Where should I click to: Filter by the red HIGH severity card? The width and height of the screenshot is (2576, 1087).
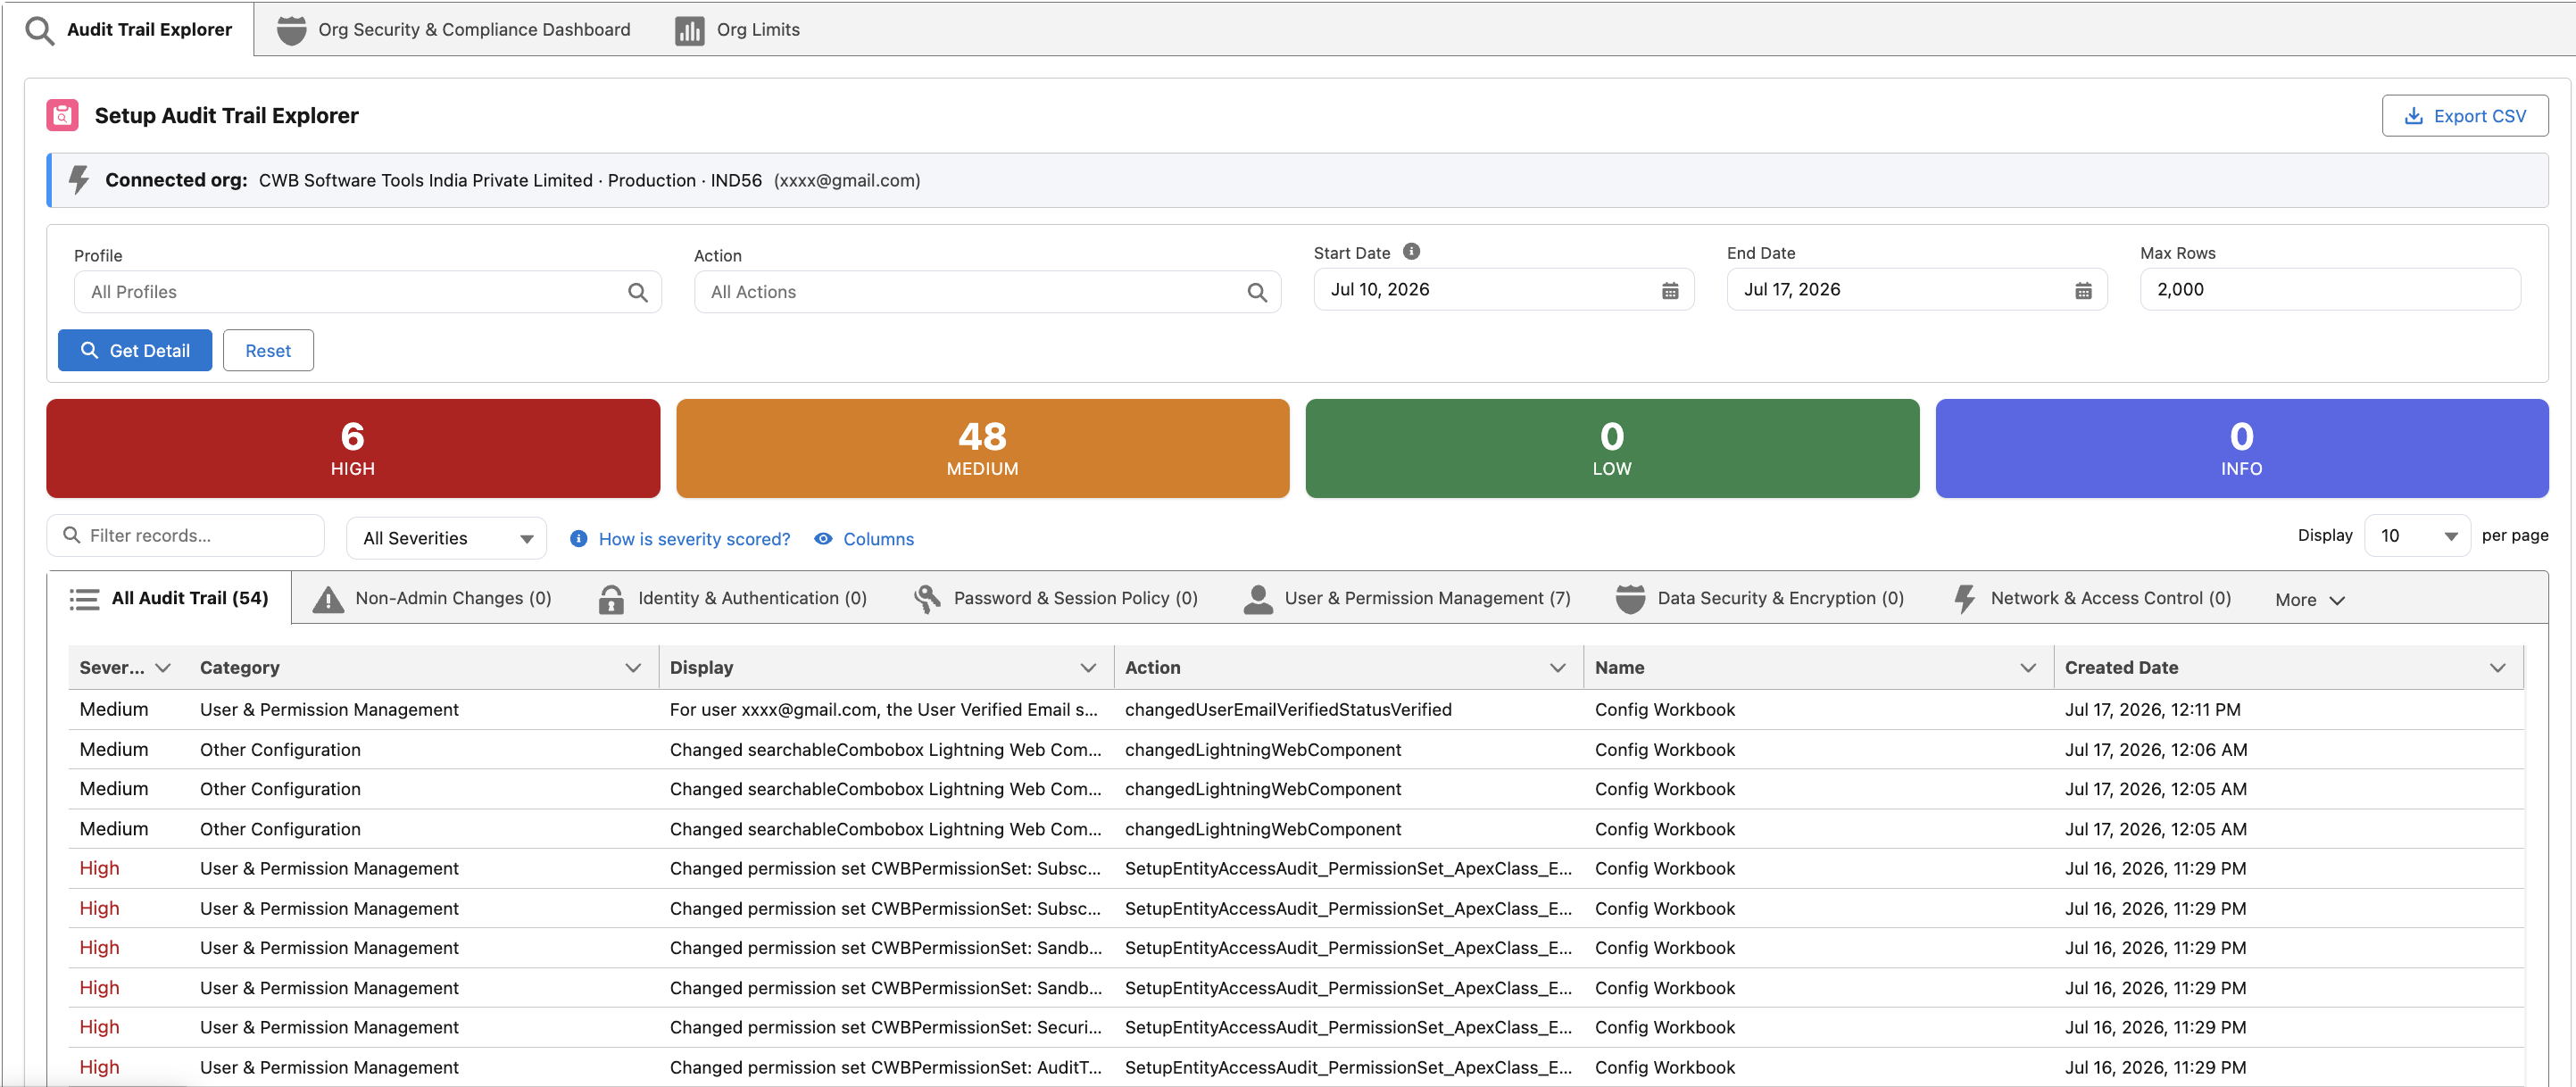[x=353, y=448]
